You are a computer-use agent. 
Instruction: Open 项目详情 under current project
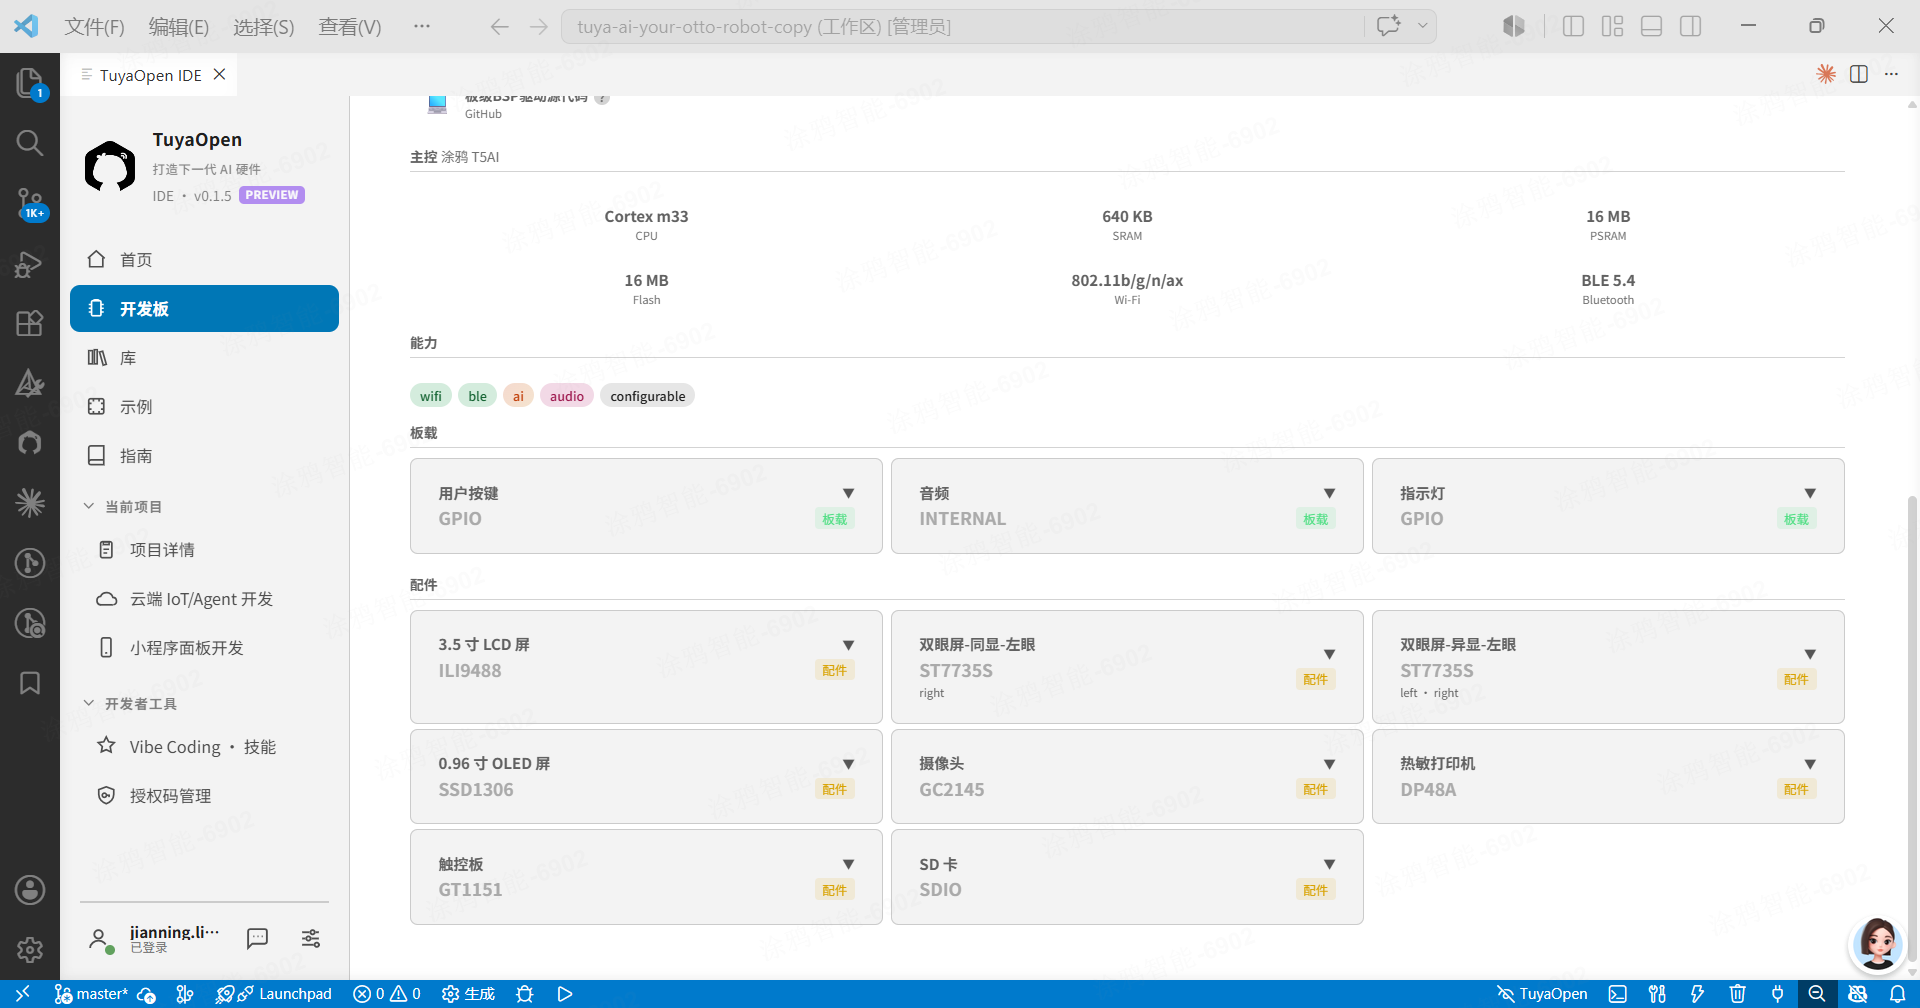click(x=204, y=550)
